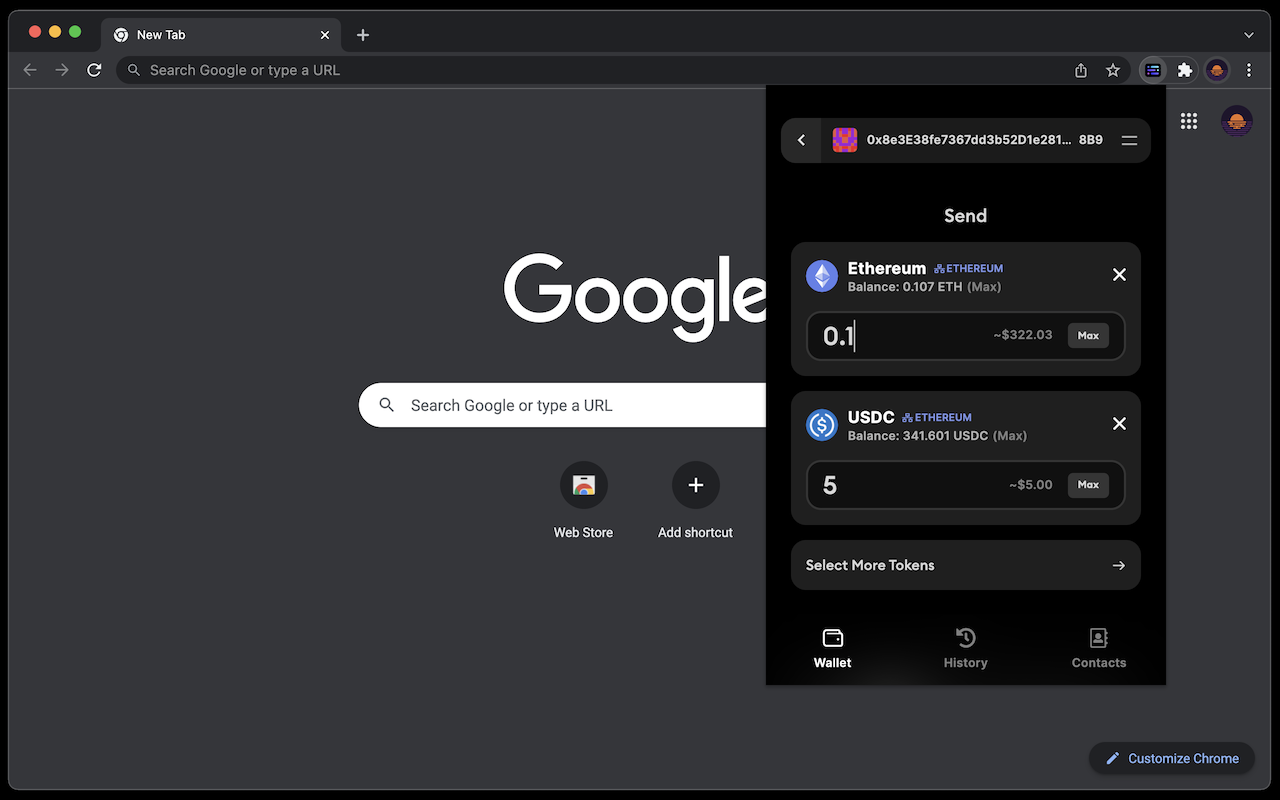1280x800 pixels.
Task: Remove the USDC token row
Action: tap(1119, 423)
